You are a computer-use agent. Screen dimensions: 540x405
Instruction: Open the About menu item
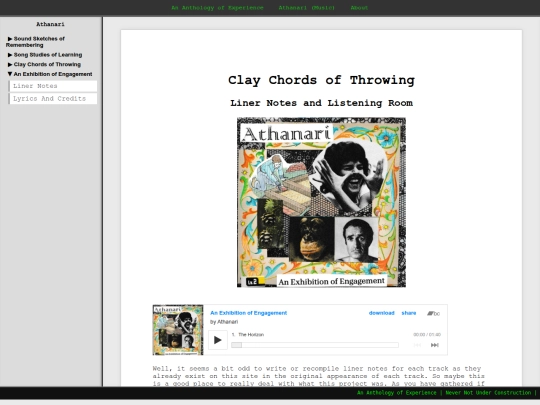pyautogui.click(x=359, y=8)
